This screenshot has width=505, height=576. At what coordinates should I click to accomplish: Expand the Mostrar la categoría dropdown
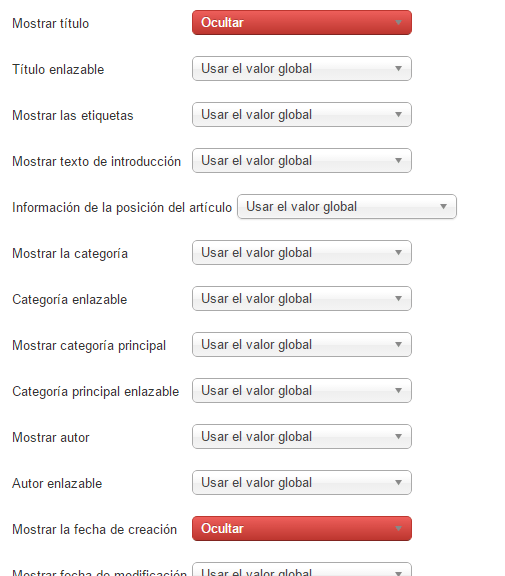(302, 253)
